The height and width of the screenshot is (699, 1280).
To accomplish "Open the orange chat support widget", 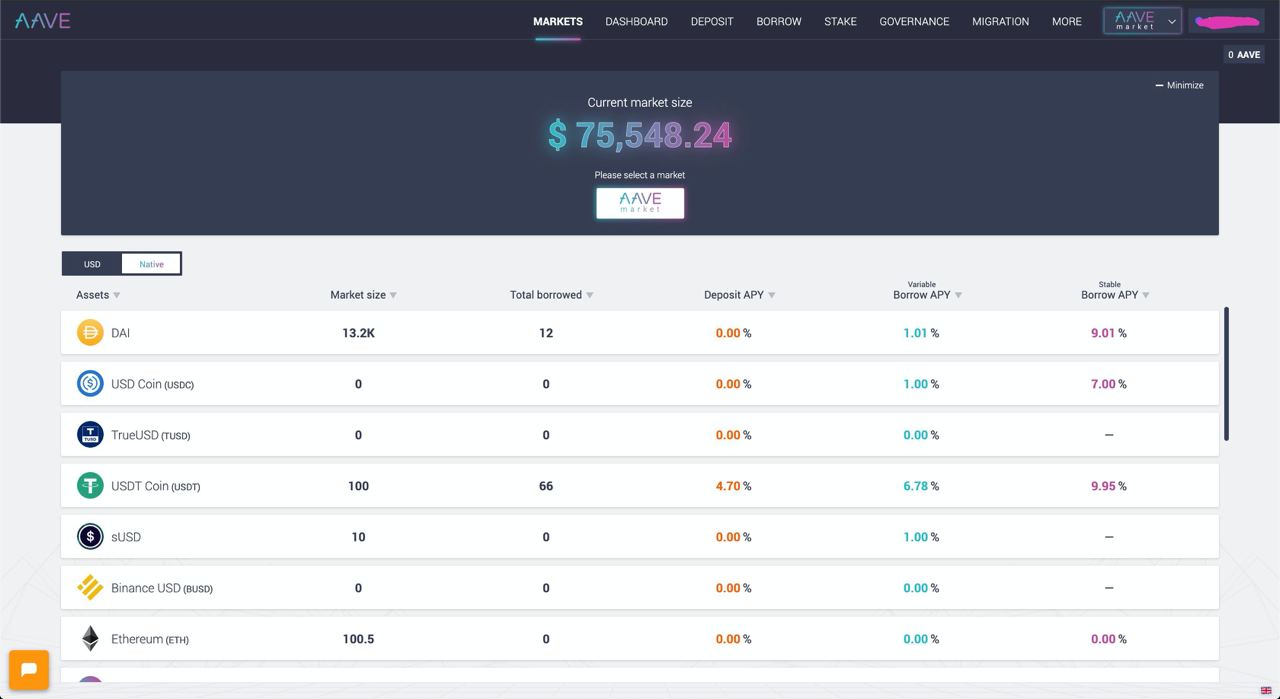I will [x=29, y=670].
